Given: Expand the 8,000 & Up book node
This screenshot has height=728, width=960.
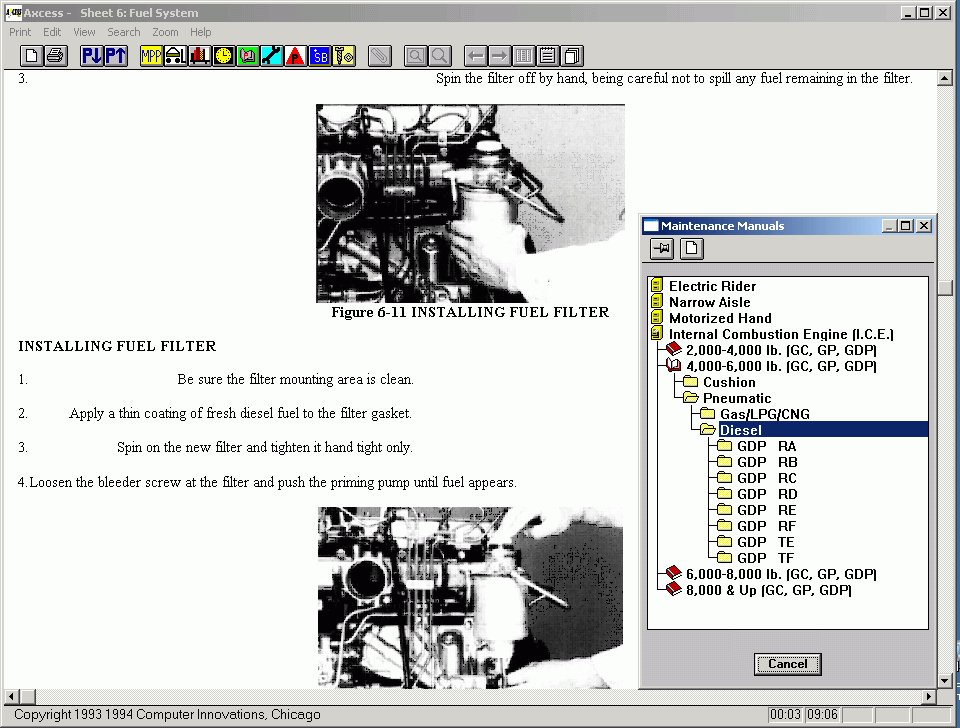Looking at the screenshot, I should tap(673, 589).
